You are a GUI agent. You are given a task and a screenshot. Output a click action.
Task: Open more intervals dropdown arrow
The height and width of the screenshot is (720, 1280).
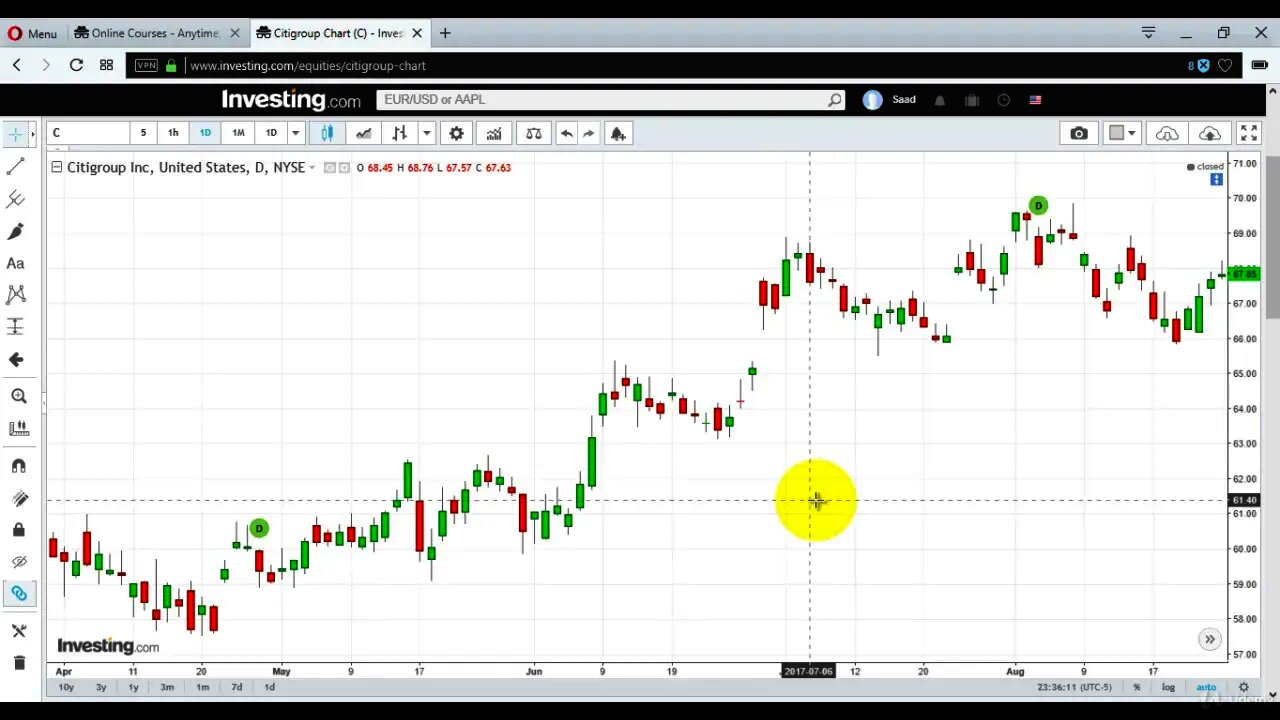[x=295, y=133]
